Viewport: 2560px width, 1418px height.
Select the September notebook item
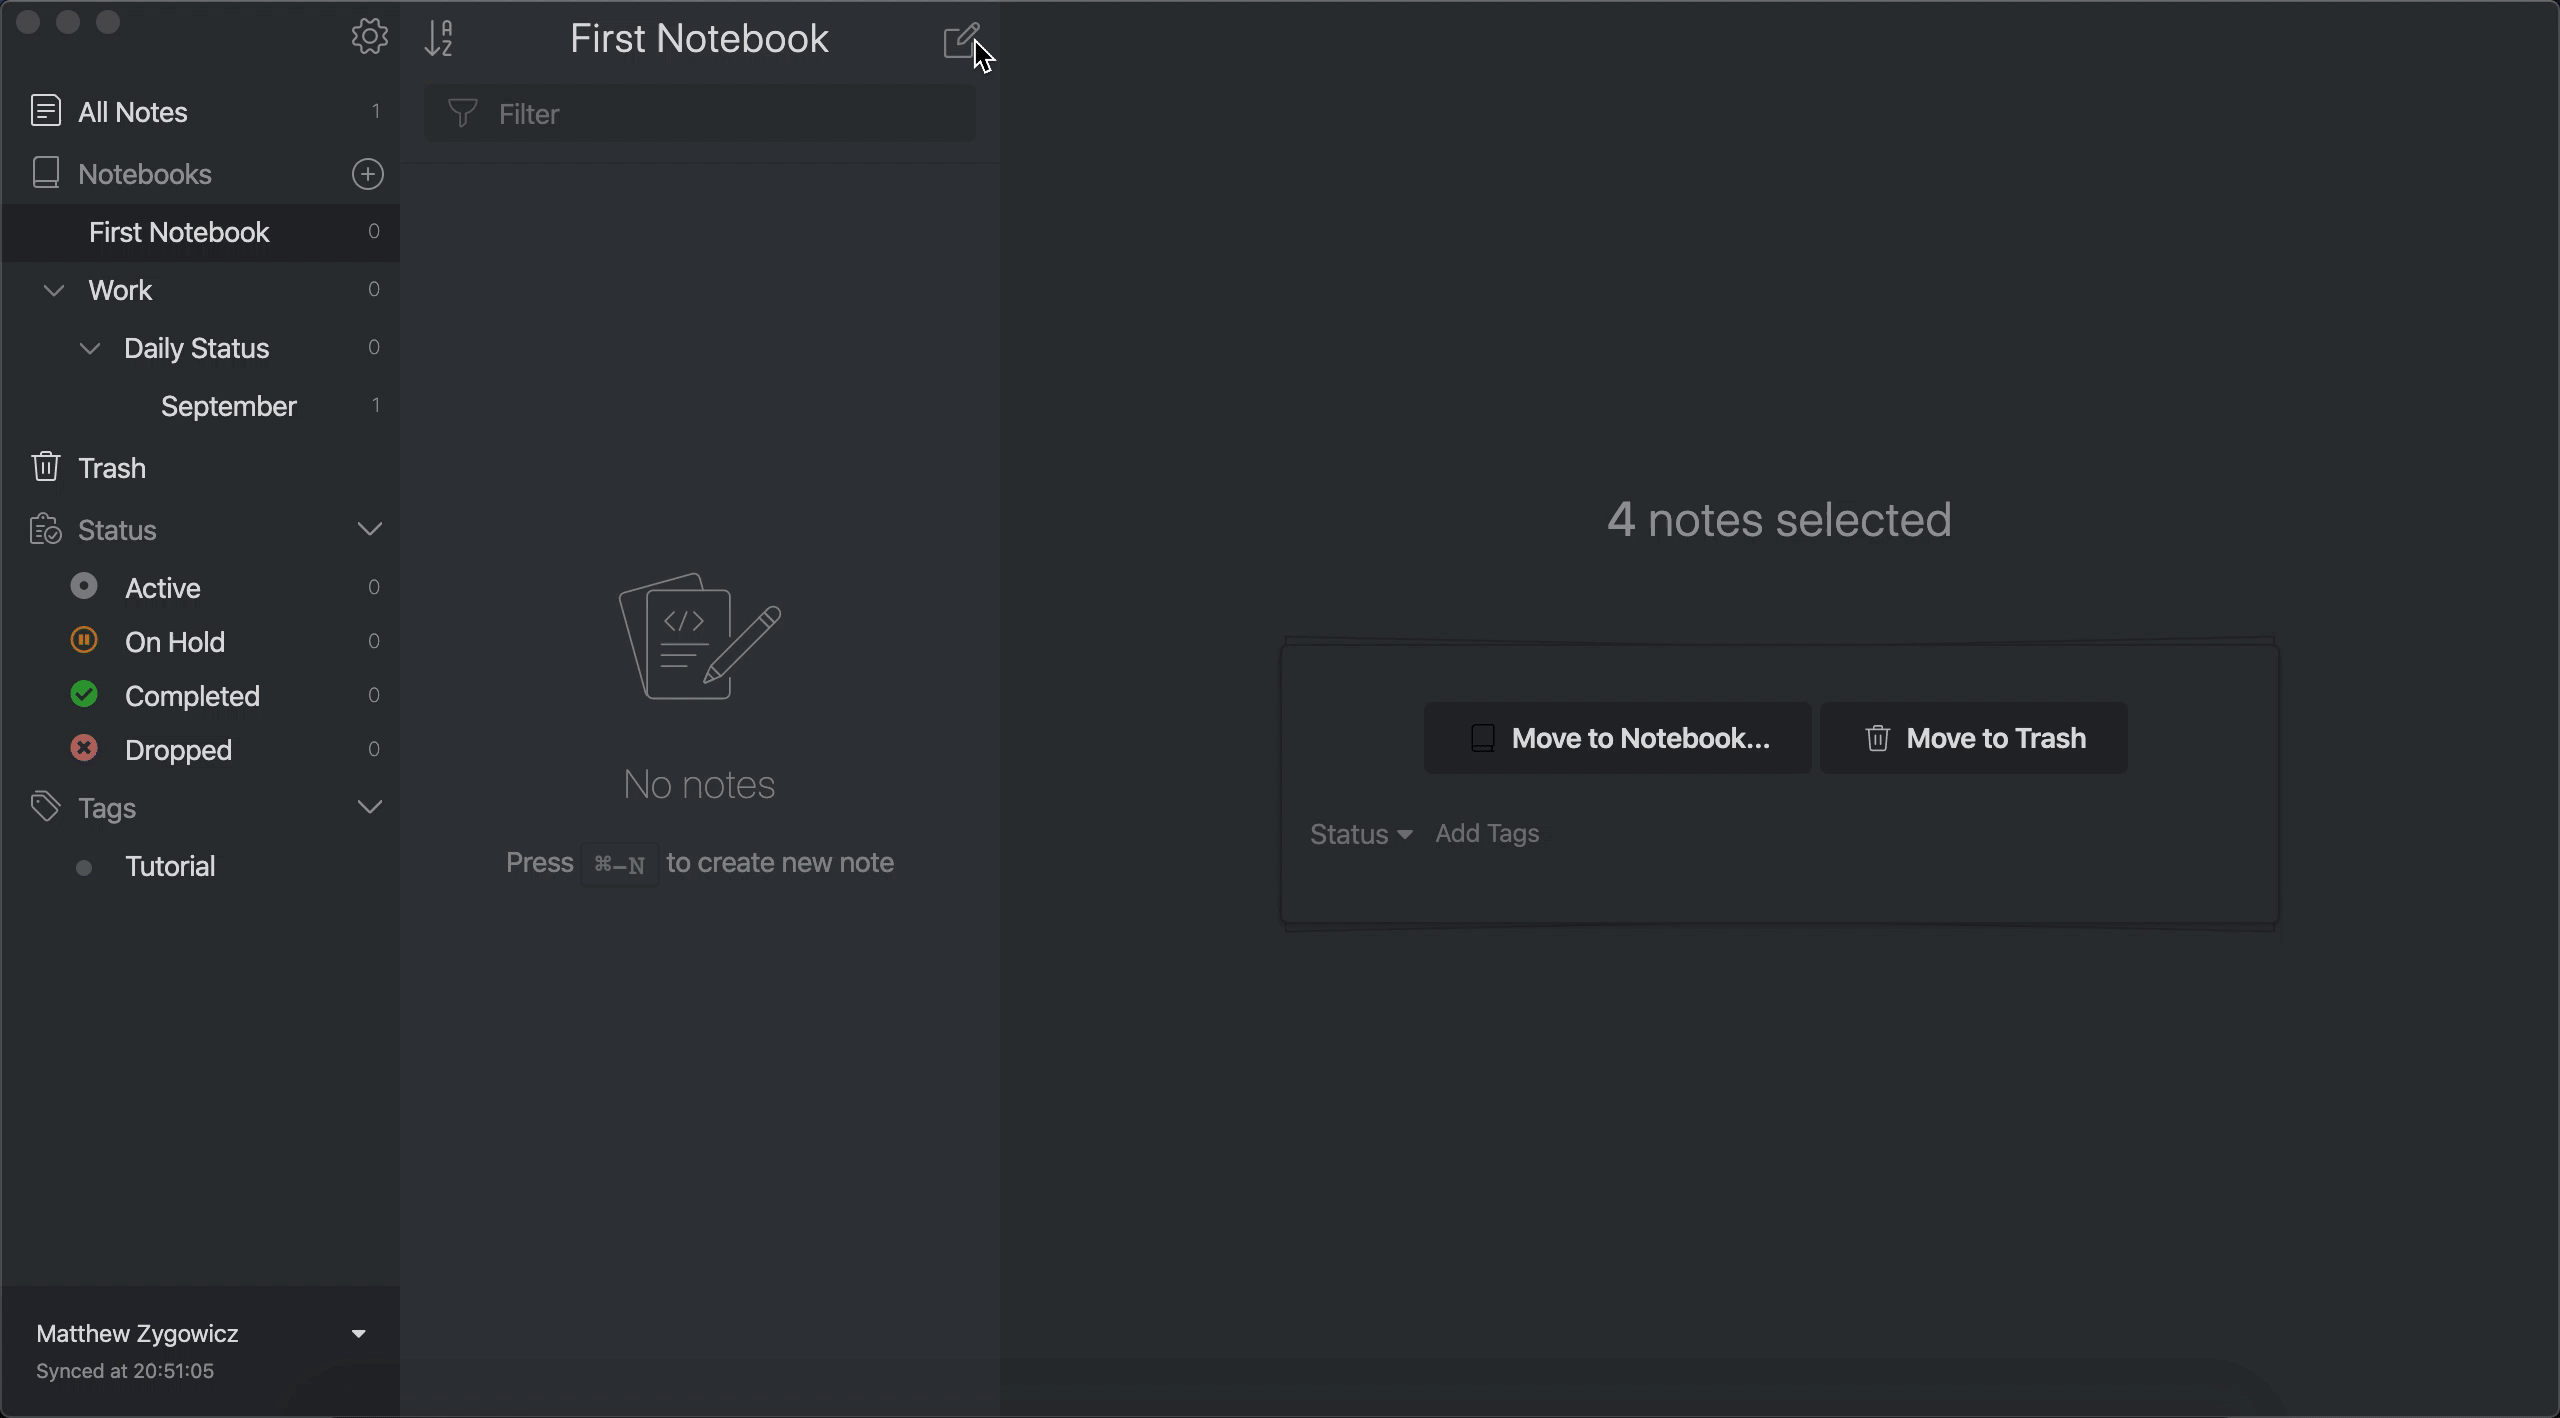(x=227, y=405)
